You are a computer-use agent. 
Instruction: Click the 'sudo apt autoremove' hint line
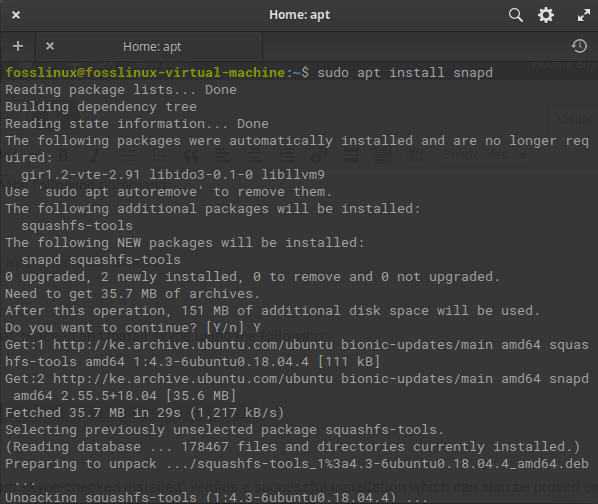(x=169, y=192)
